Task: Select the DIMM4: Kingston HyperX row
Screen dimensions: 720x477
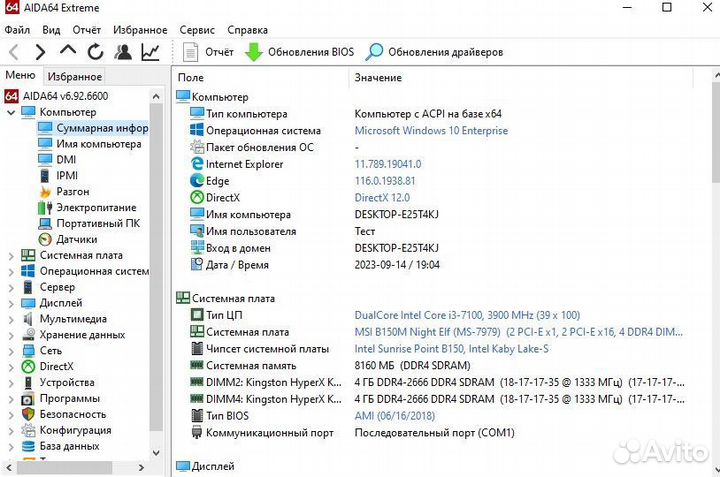Action: tap(437, 399)
